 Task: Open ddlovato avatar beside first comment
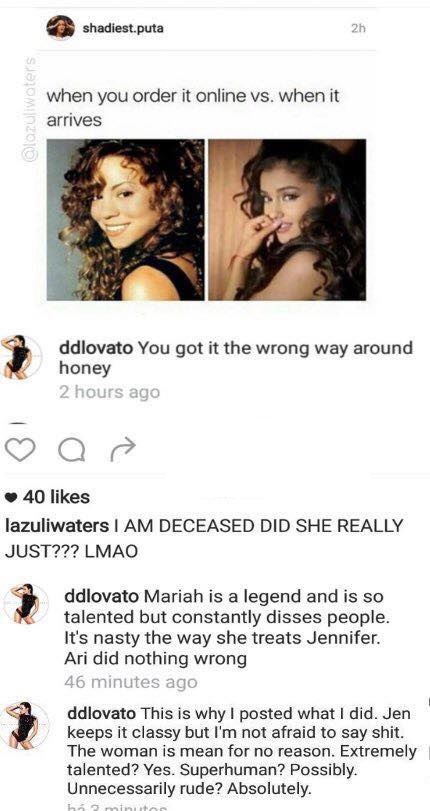point(20,357)
